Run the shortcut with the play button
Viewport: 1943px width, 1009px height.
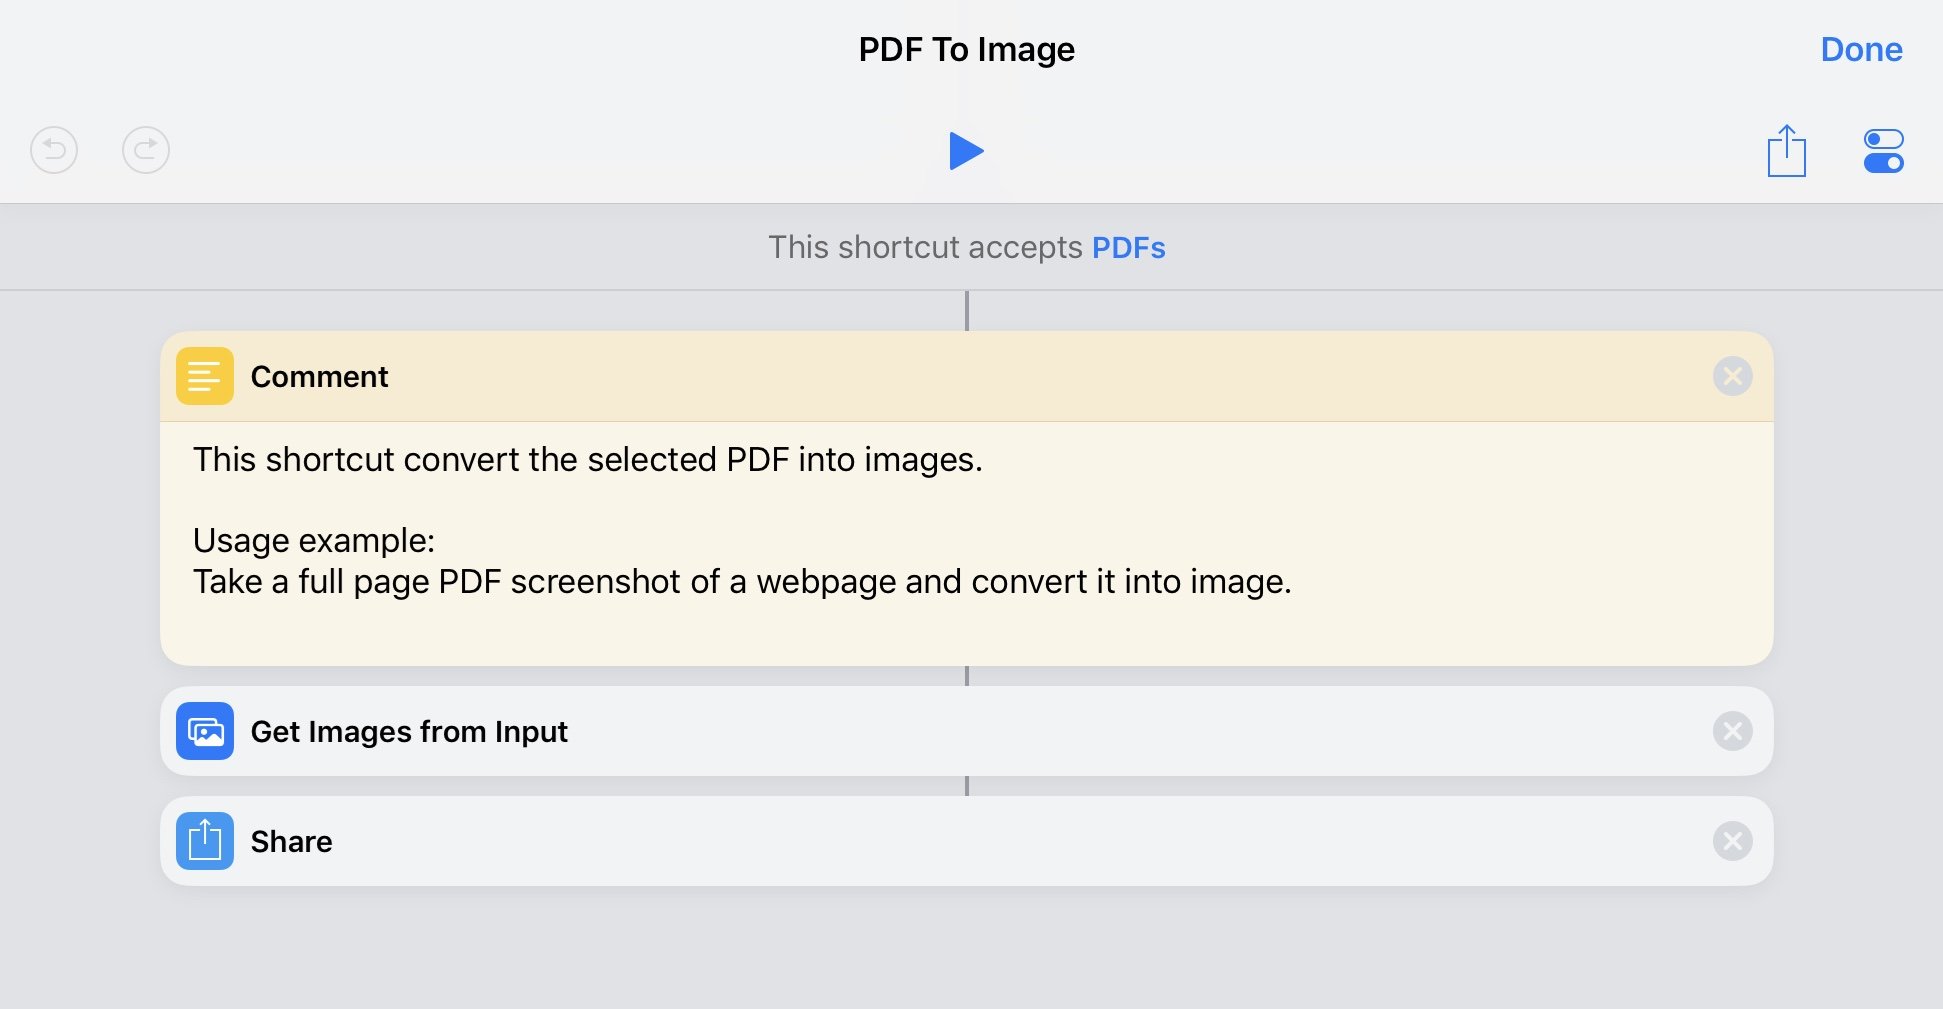[966, 151]
